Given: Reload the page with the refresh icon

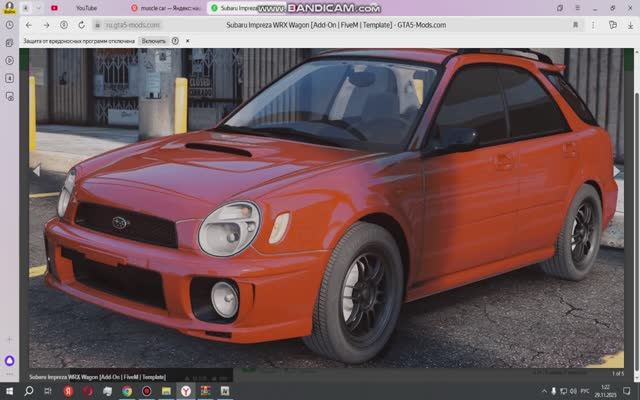Looking at the screenshot, I should (81, 25).
